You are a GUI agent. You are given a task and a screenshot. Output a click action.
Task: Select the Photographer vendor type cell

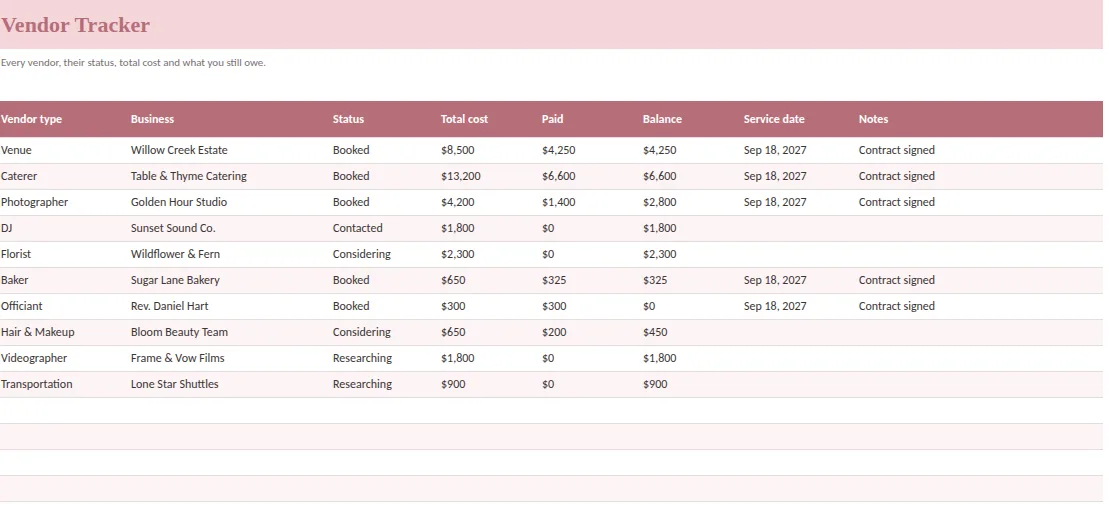pyautogui.click(x=35, y=202)
